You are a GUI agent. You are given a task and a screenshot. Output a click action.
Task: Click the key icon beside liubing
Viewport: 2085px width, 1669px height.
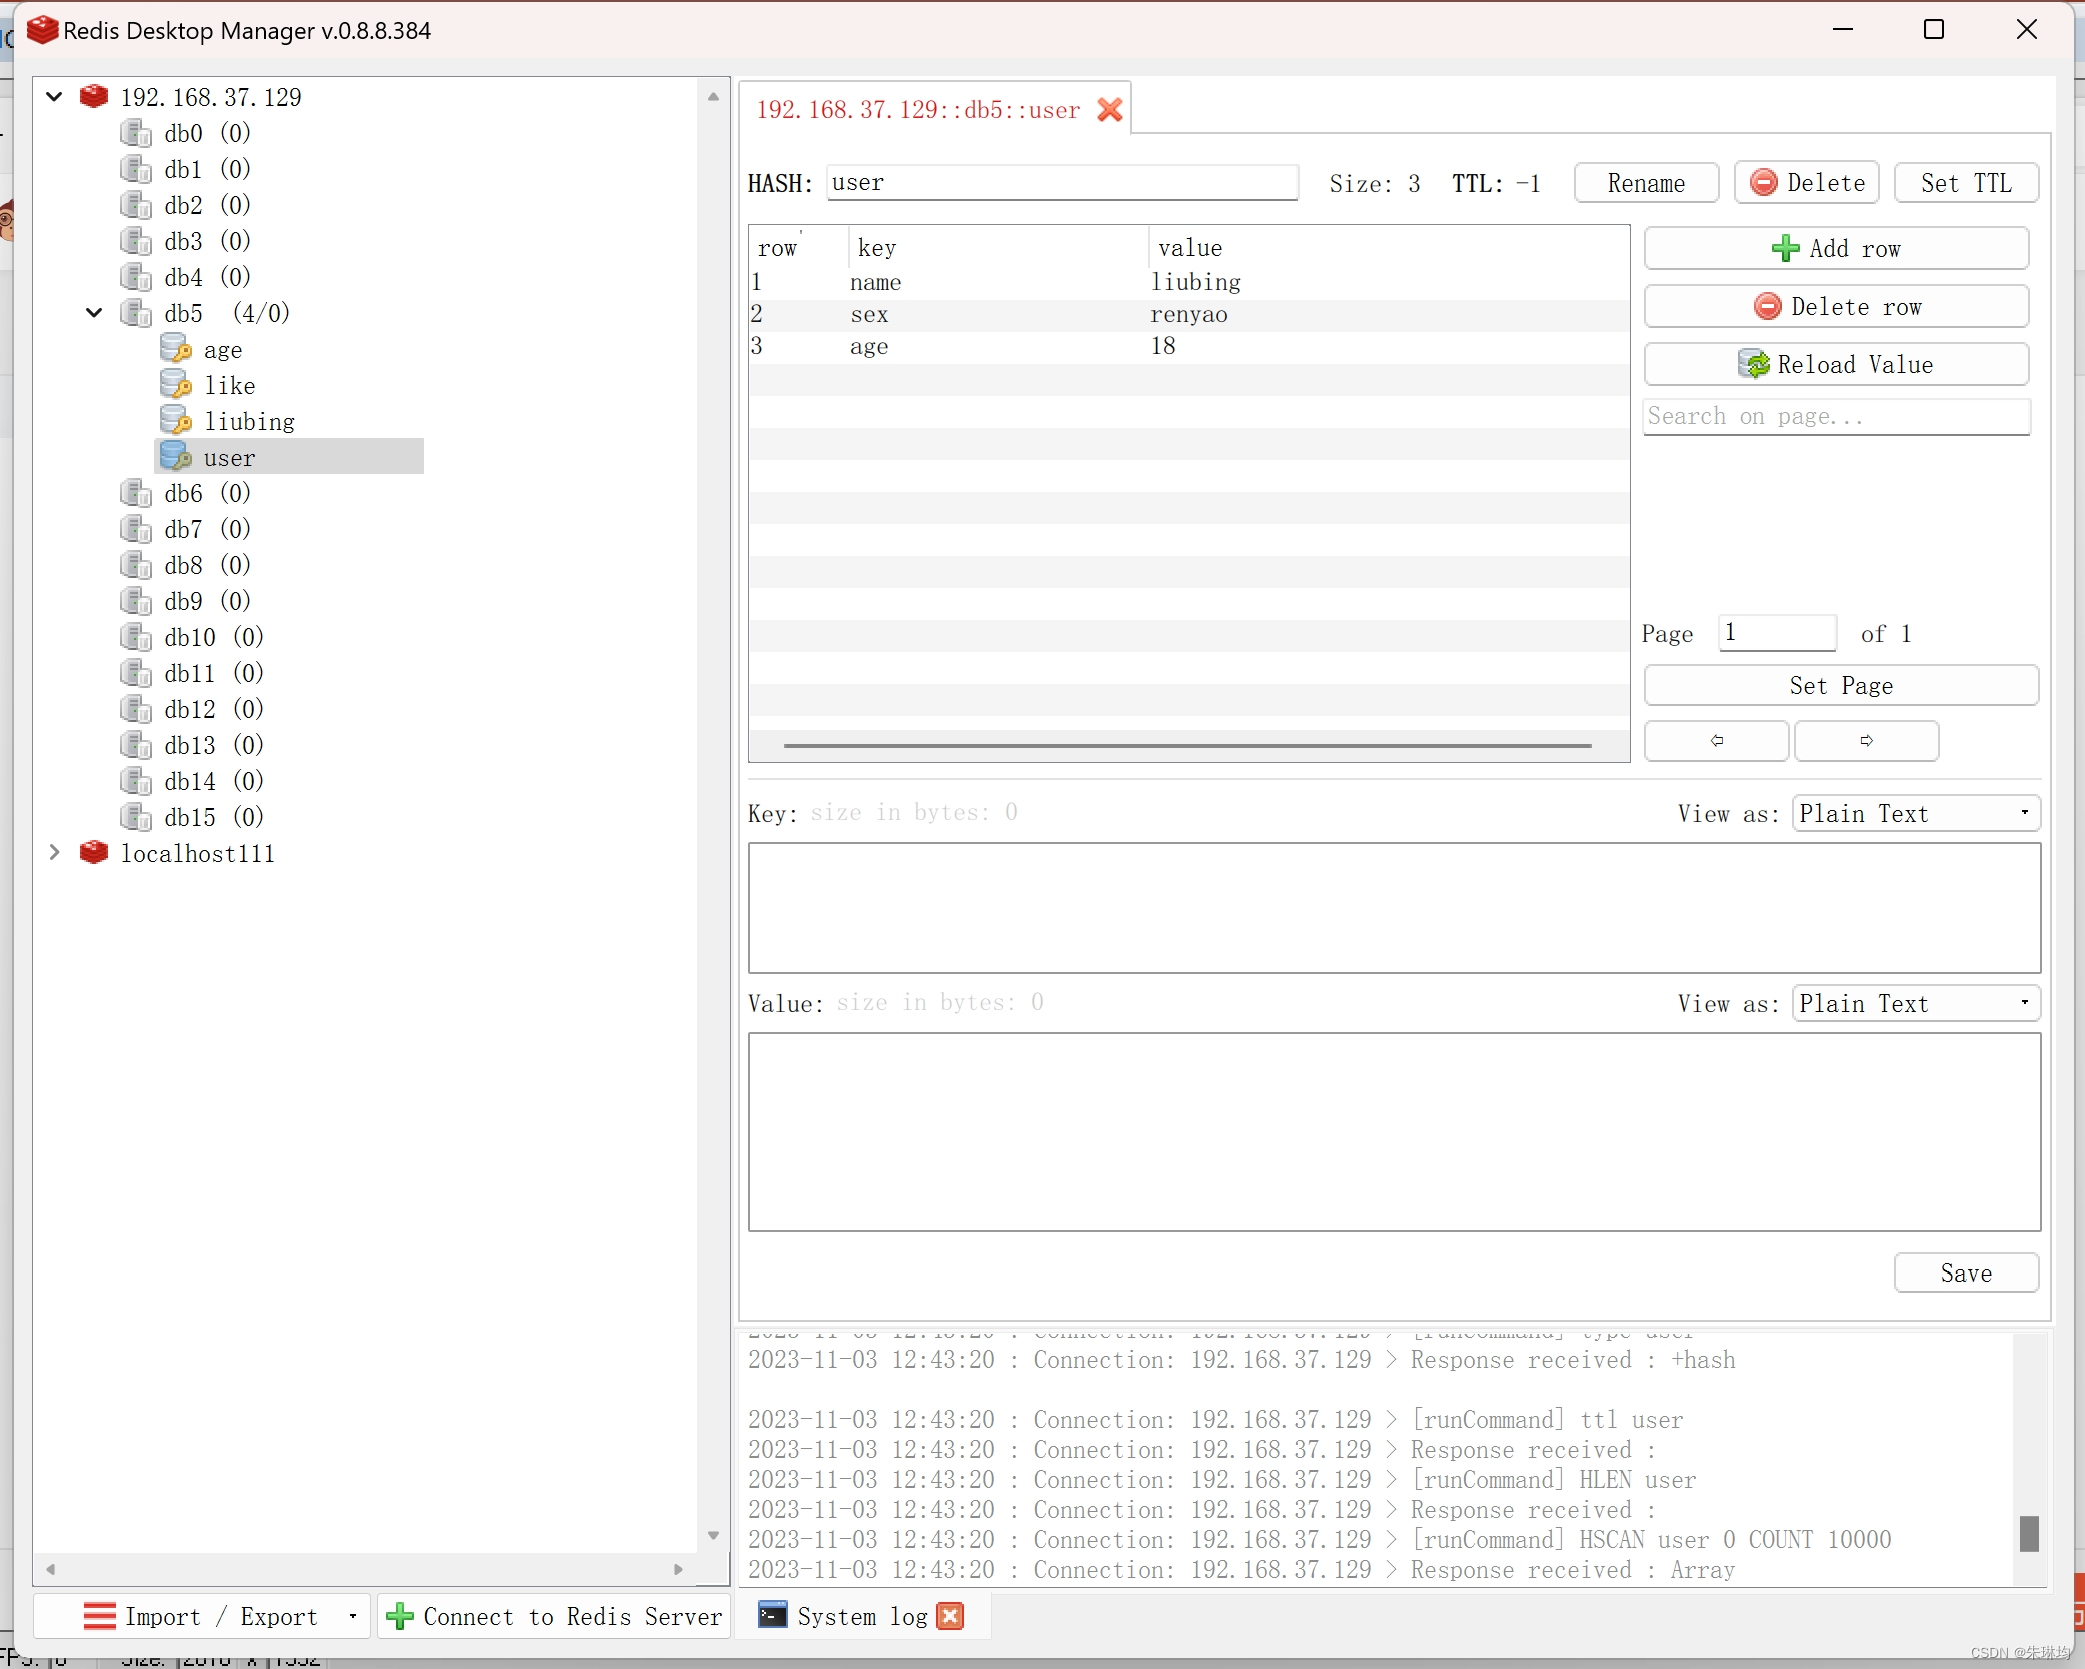pyautogui.click(x=176, y=421)
